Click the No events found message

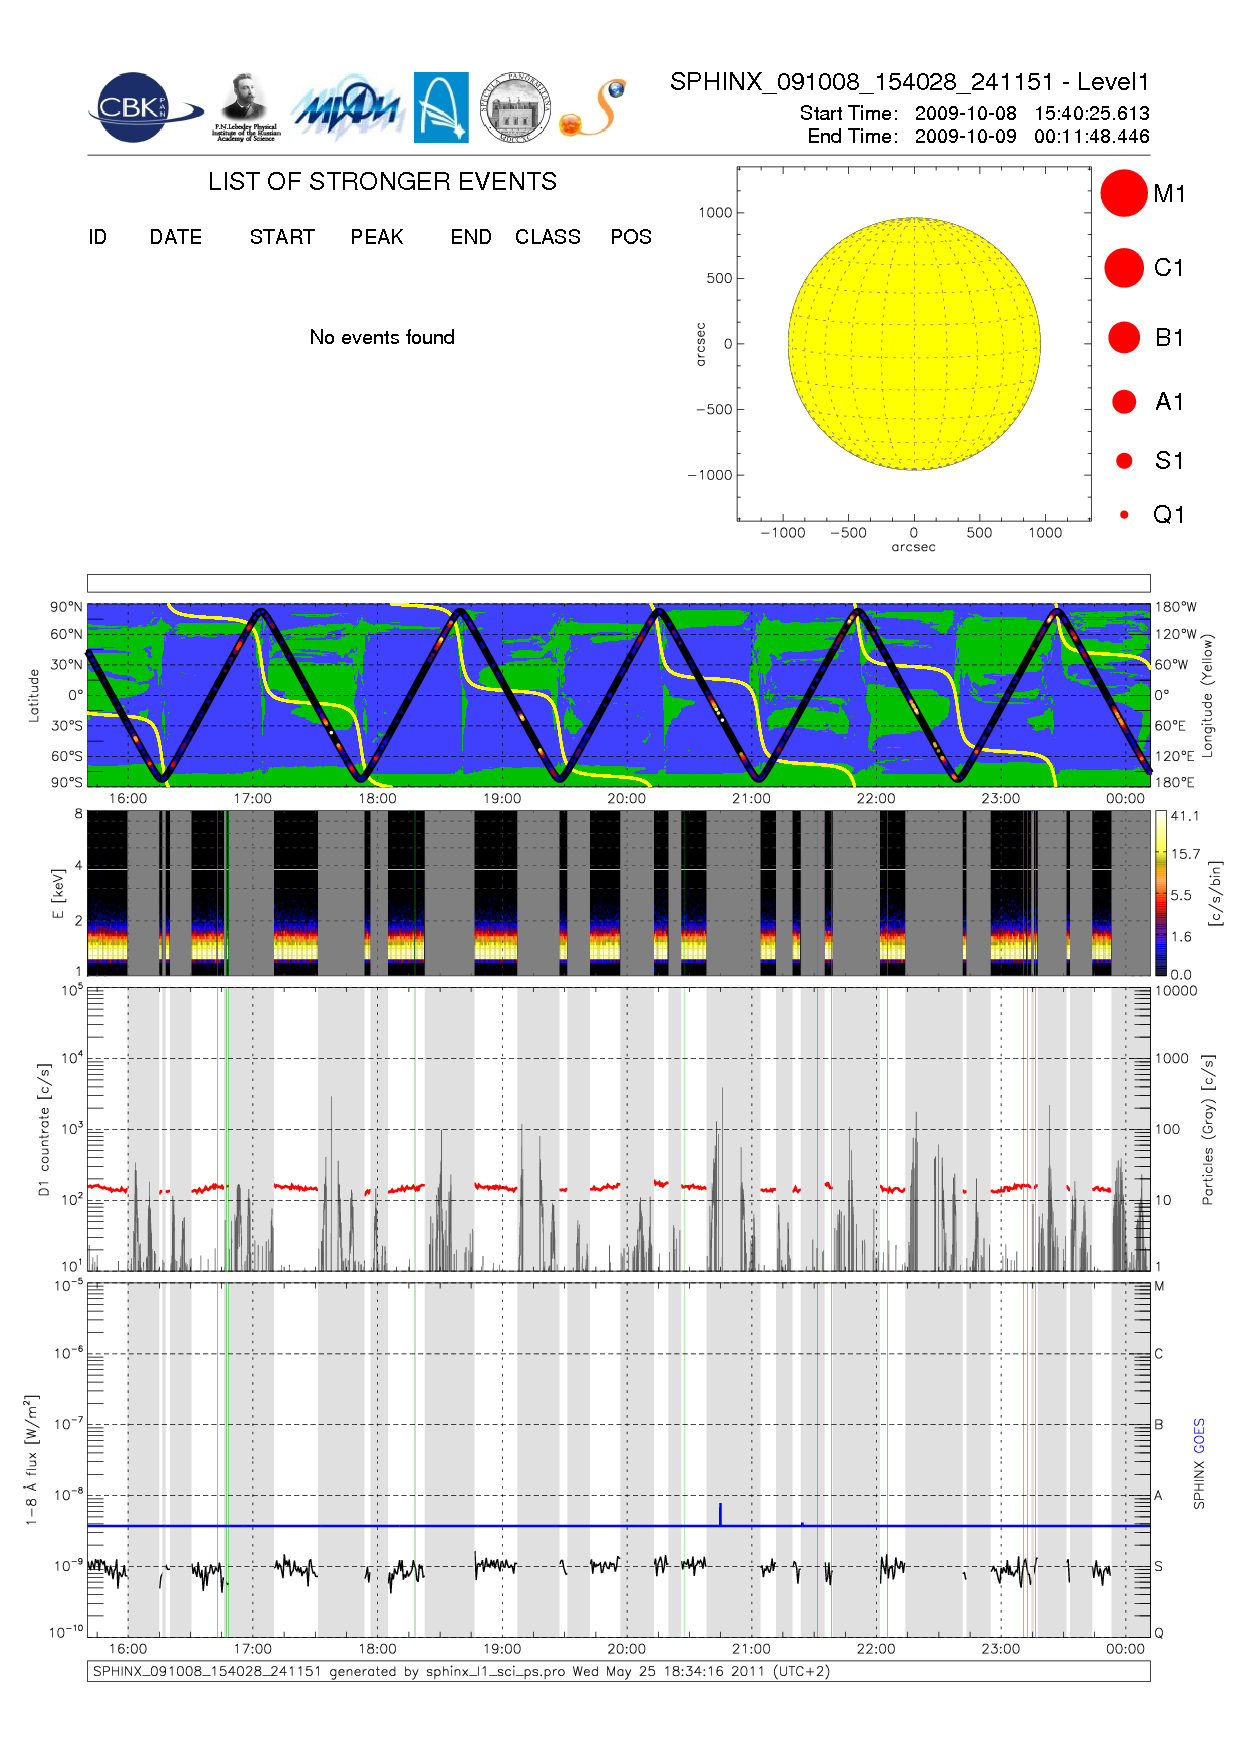click(x=382, y=337)
